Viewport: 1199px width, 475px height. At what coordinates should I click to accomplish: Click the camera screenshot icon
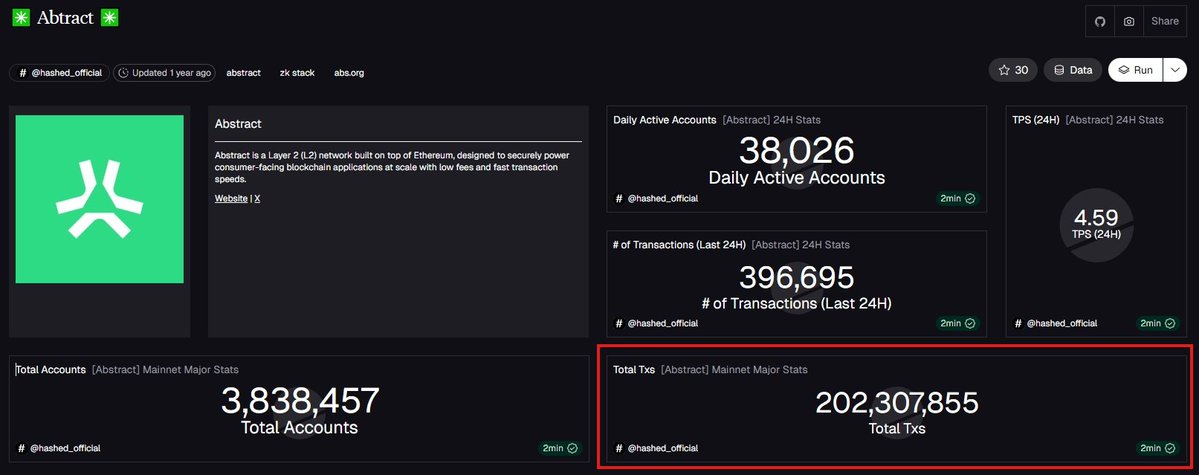tap(1129, 21)
